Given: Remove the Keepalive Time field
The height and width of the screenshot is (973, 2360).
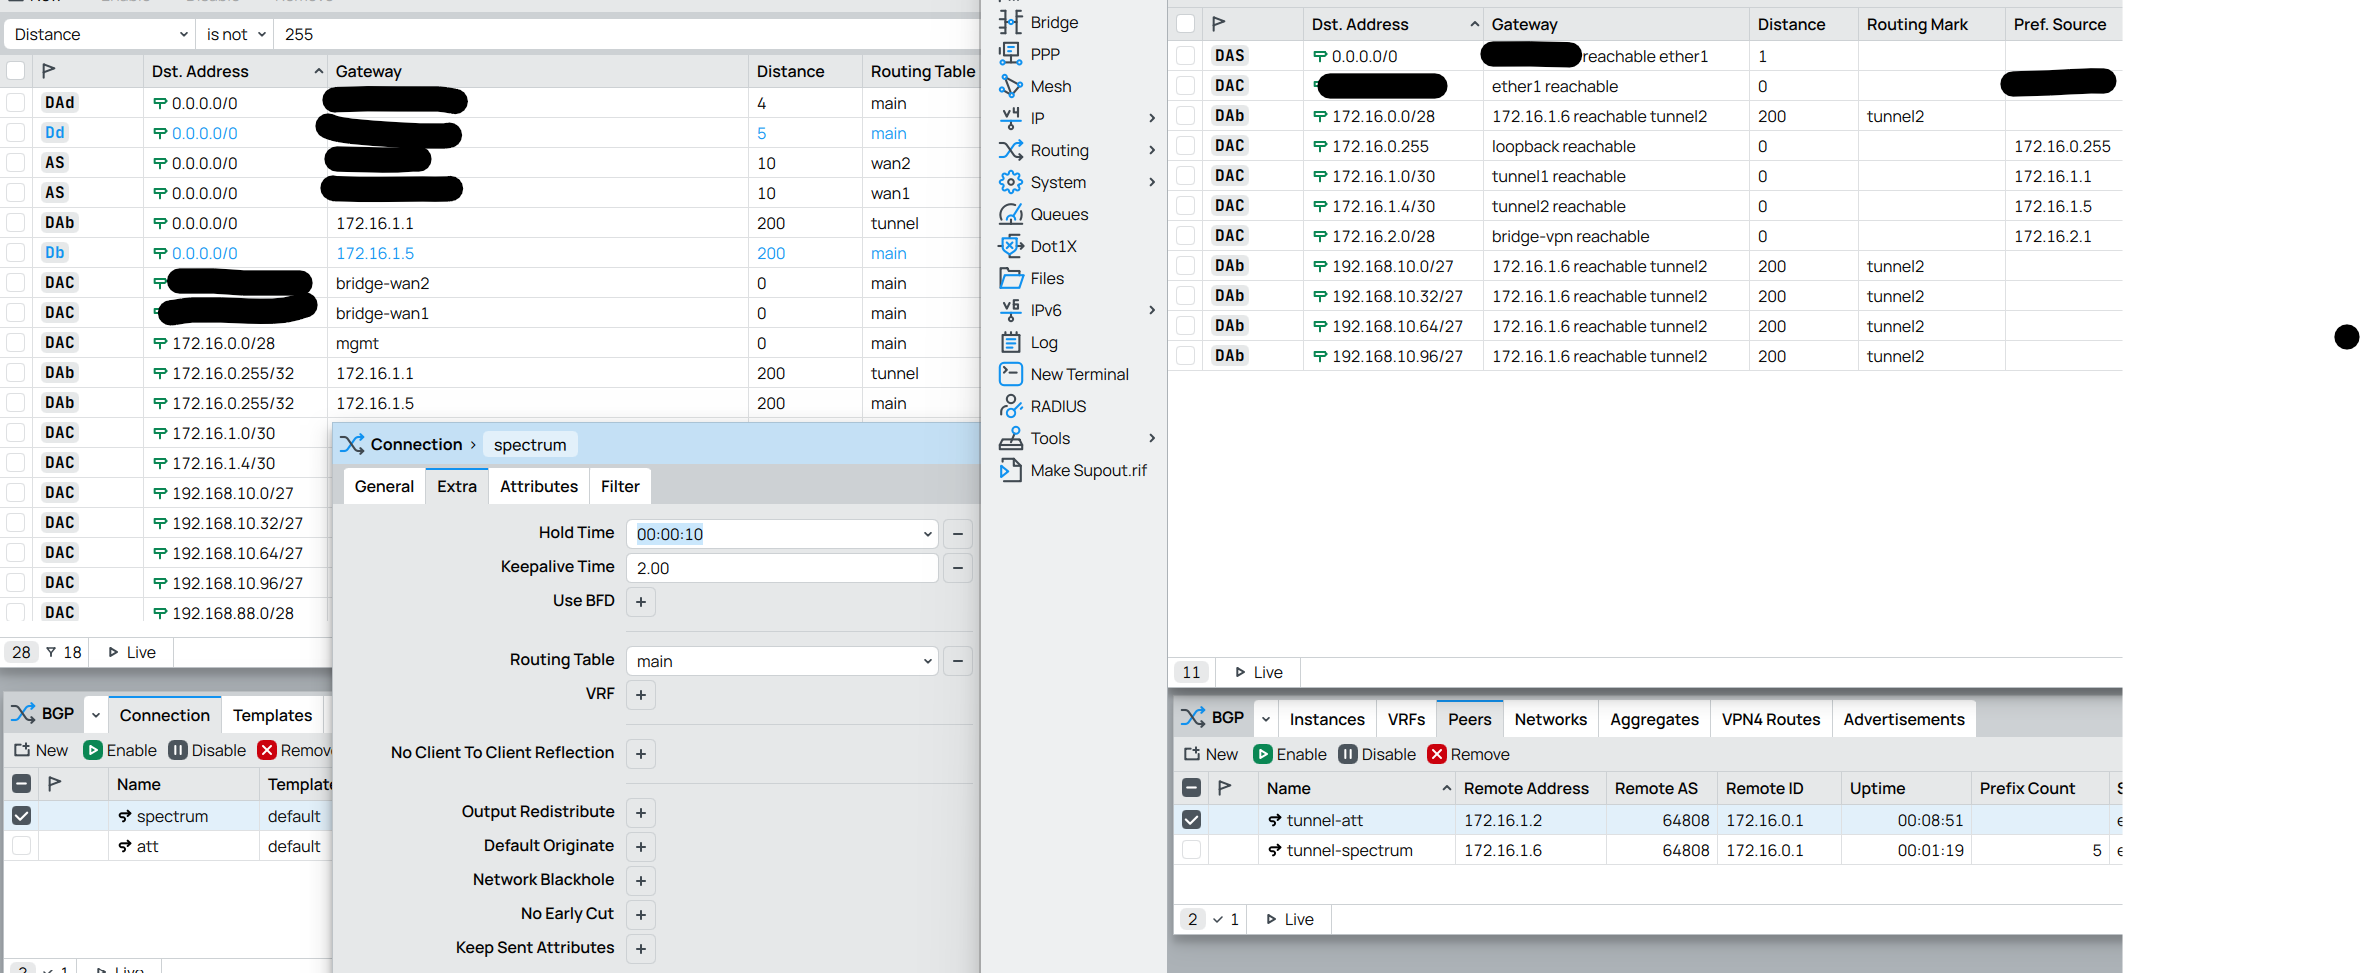Looking at the screenshot, I should [958, 568].
